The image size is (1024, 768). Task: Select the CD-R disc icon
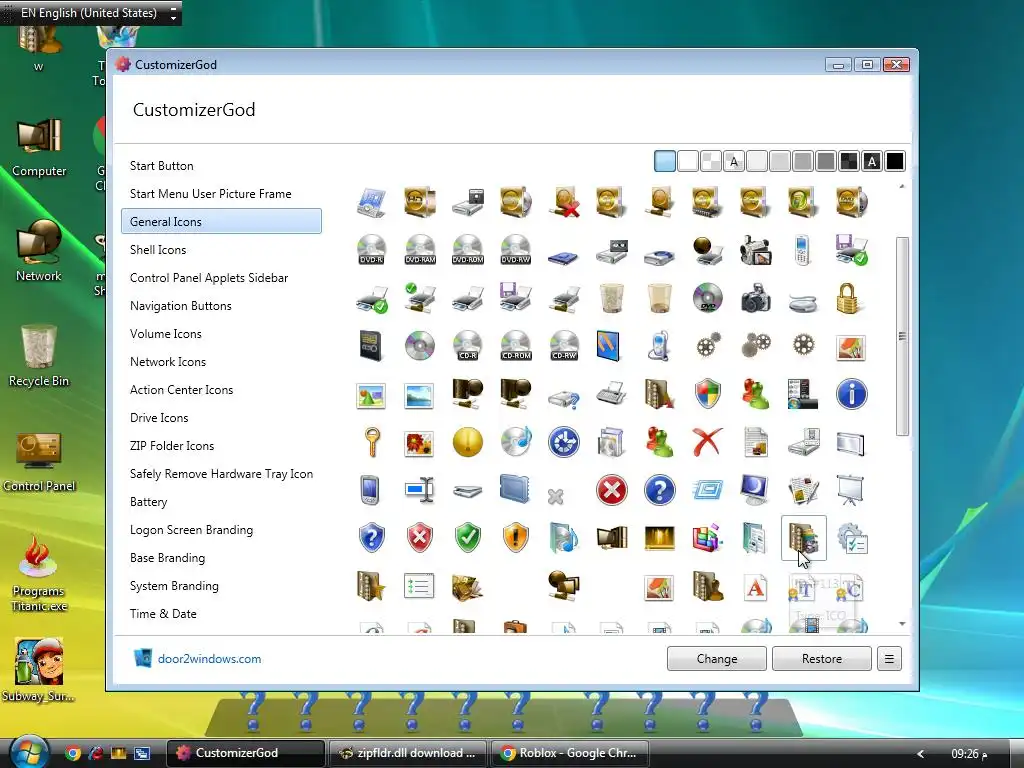coord(468,346)
